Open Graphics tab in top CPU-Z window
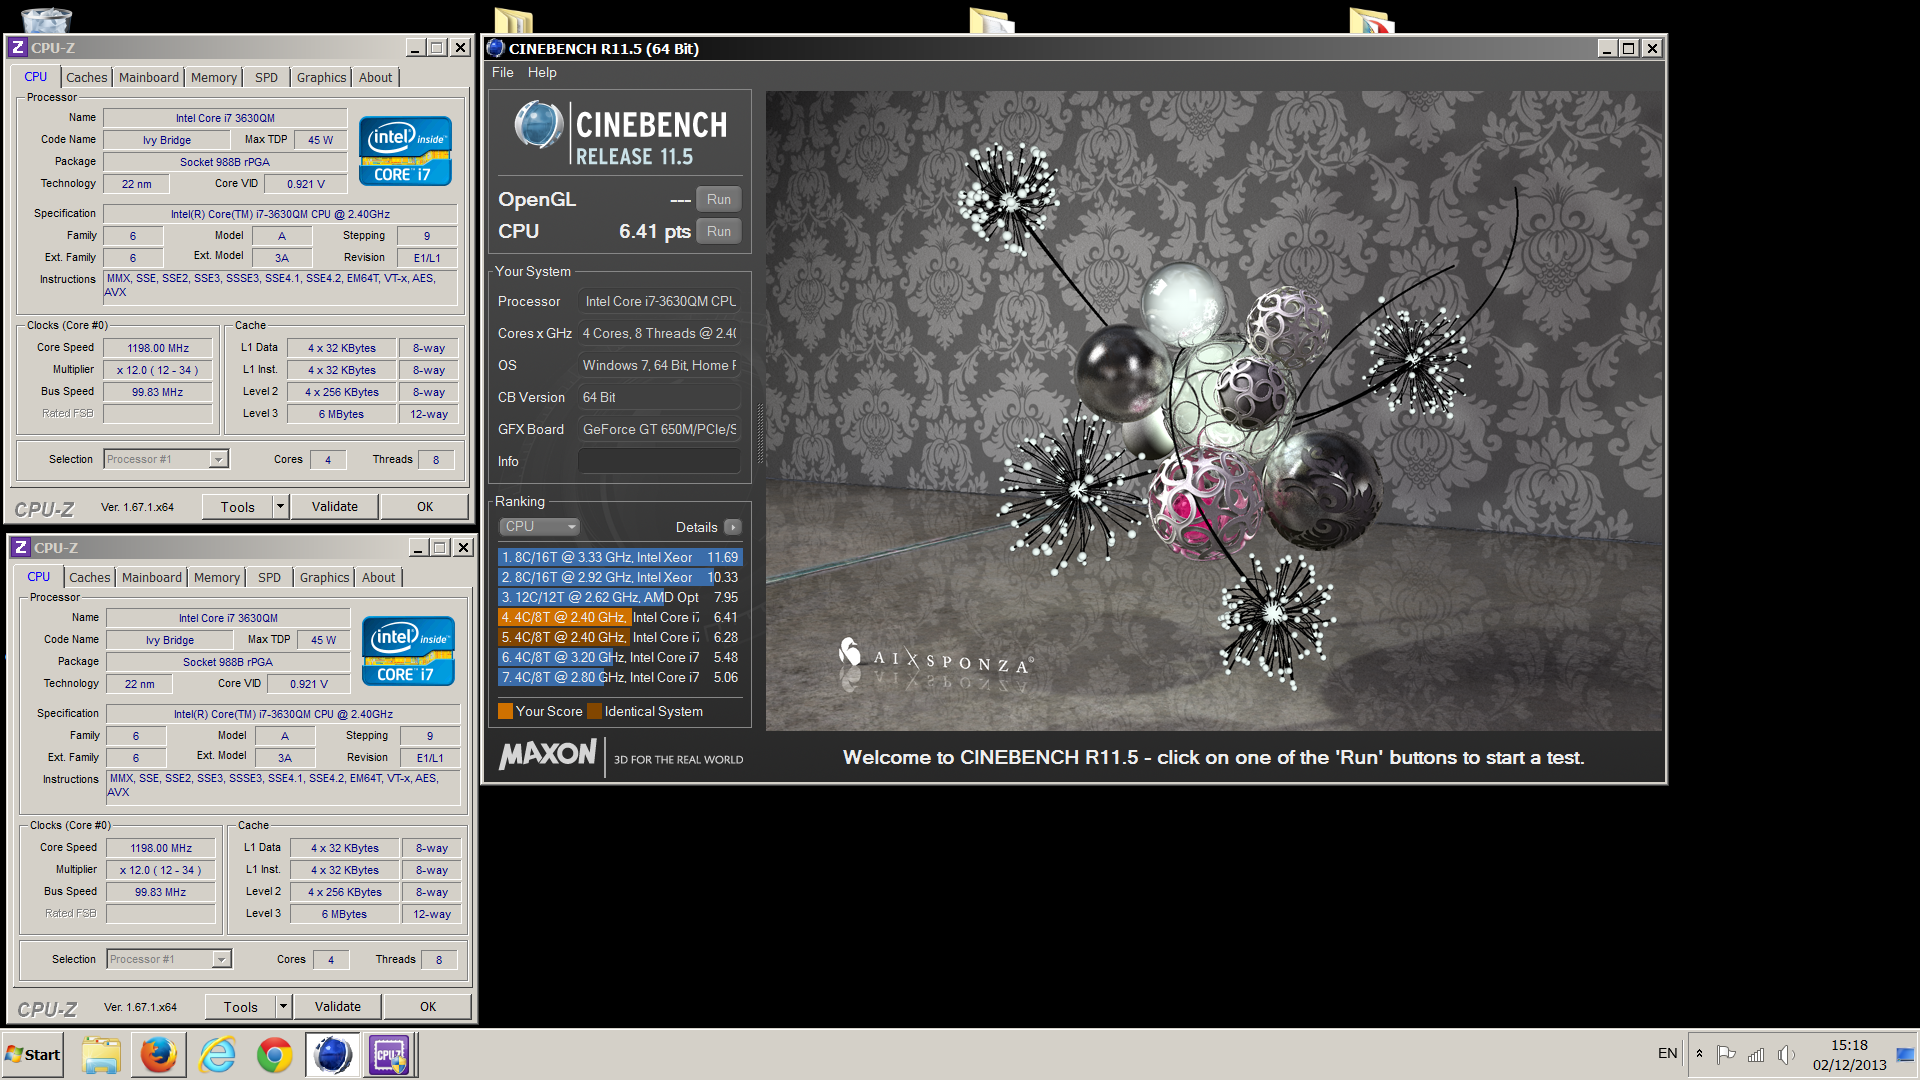The width and height of the screenshot is (1920, 1080). pyautogui.click(x=321, y=77)
